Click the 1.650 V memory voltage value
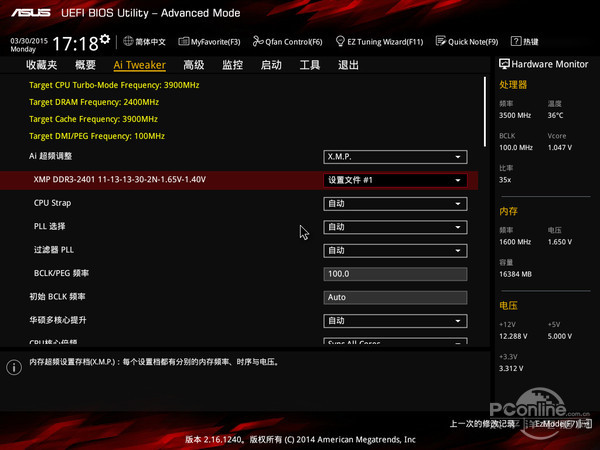This screenshot has width=600, height=450. click(x=560, y=242)
